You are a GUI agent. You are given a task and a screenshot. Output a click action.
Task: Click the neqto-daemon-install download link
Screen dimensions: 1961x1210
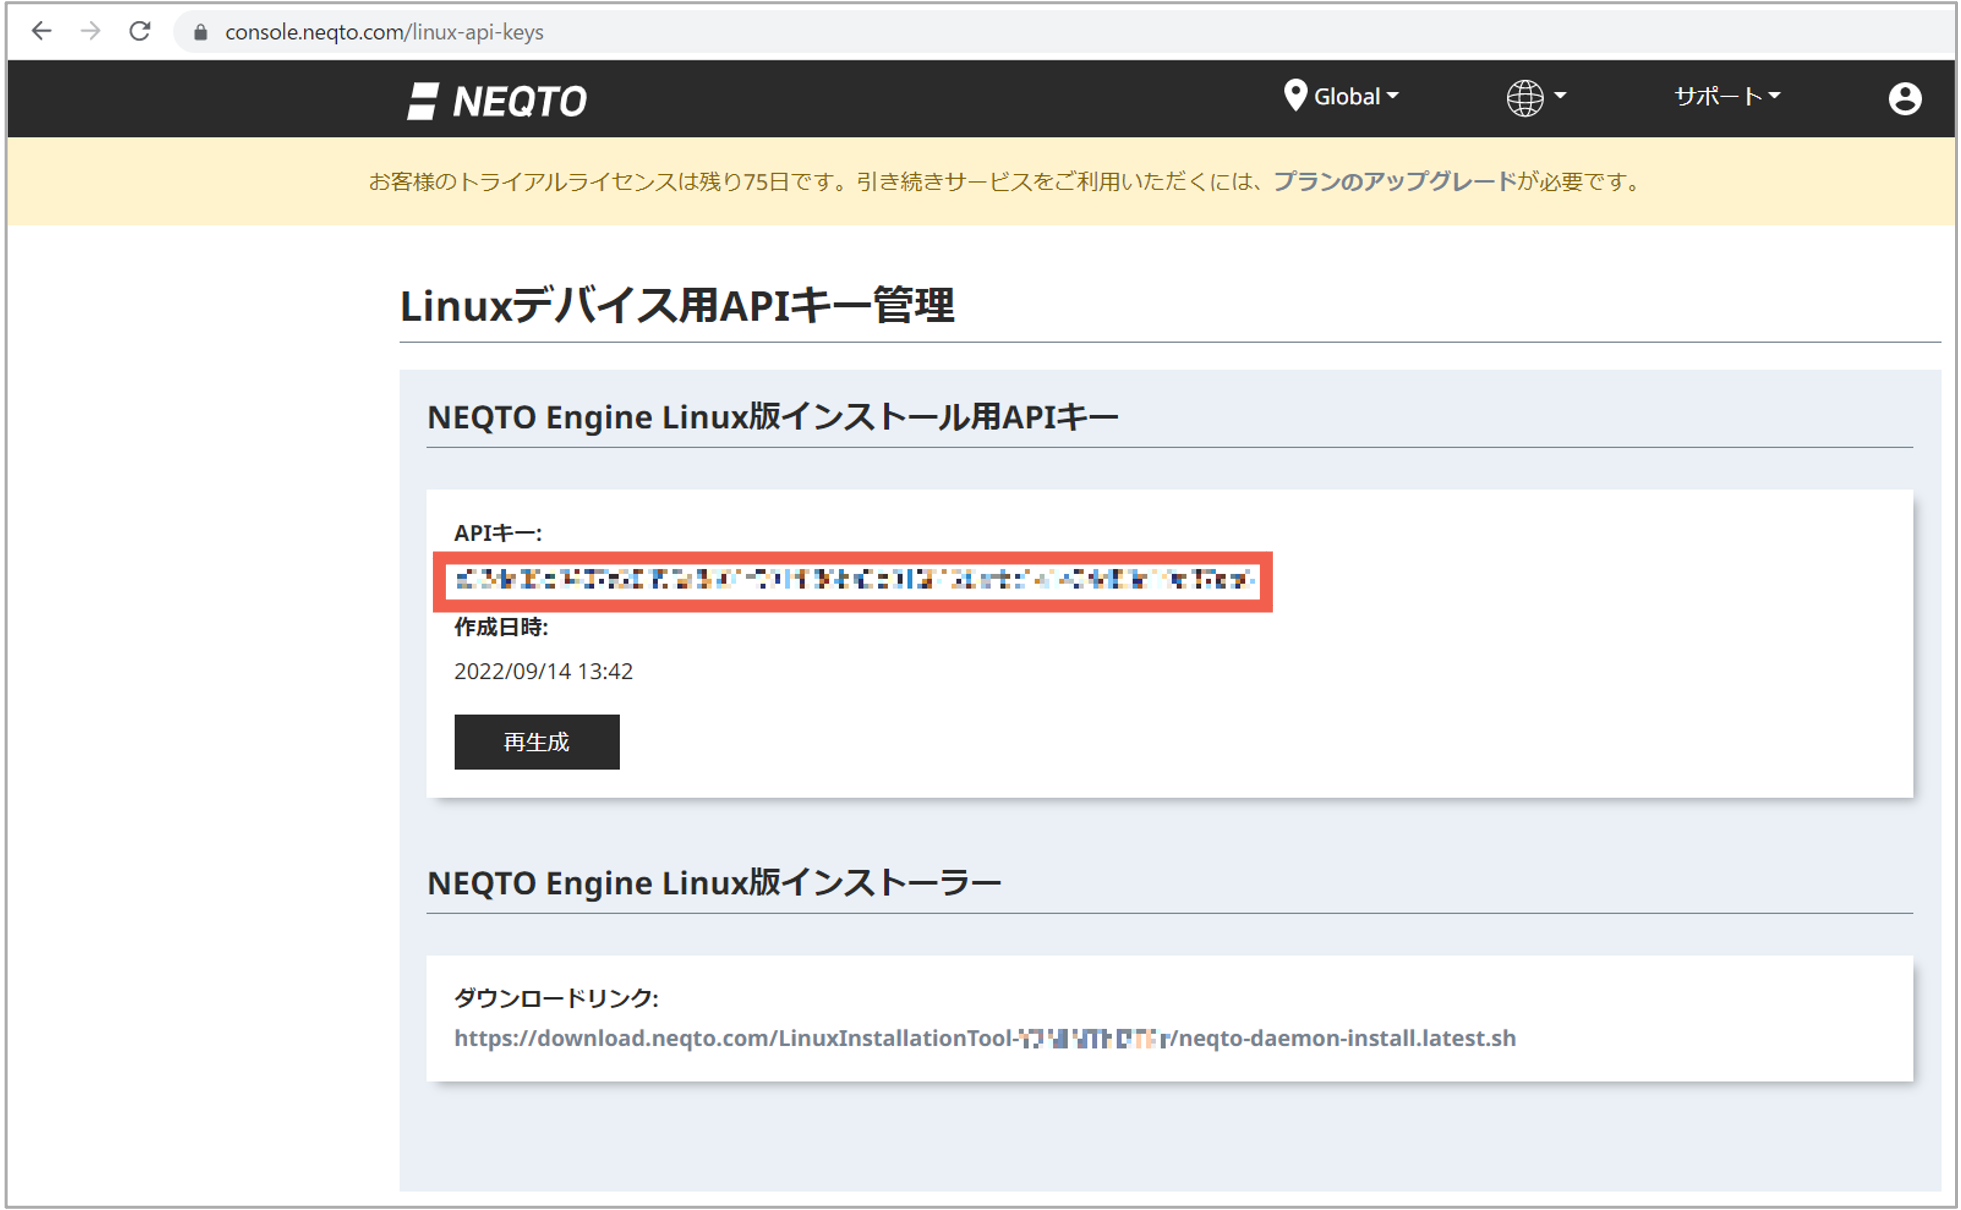985,1038
